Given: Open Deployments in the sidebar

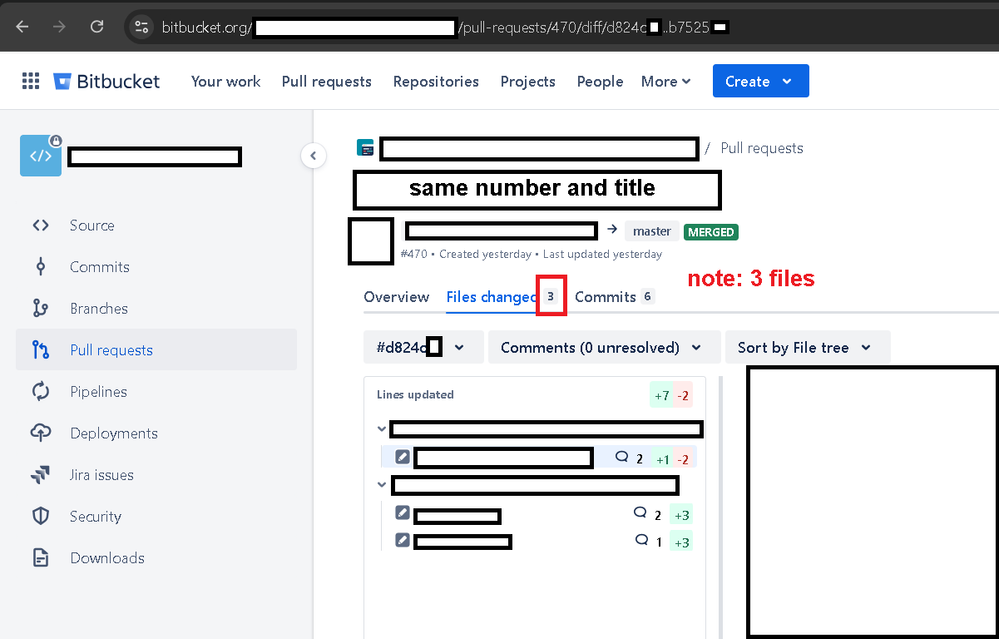Looking at the screenshot, I should 156,433.
